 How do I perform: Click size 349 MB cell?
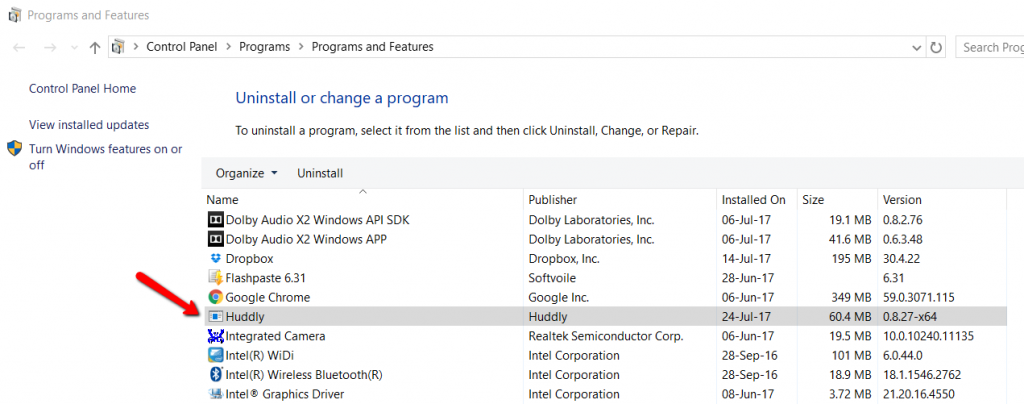(x=851, y=298)
